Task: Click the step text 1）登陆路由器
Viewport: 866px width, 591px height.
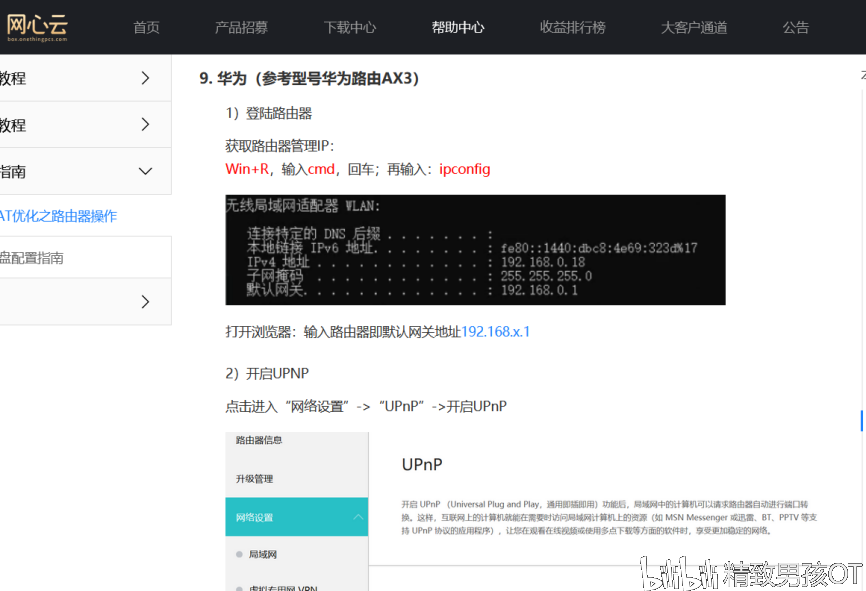Action: 269,113
